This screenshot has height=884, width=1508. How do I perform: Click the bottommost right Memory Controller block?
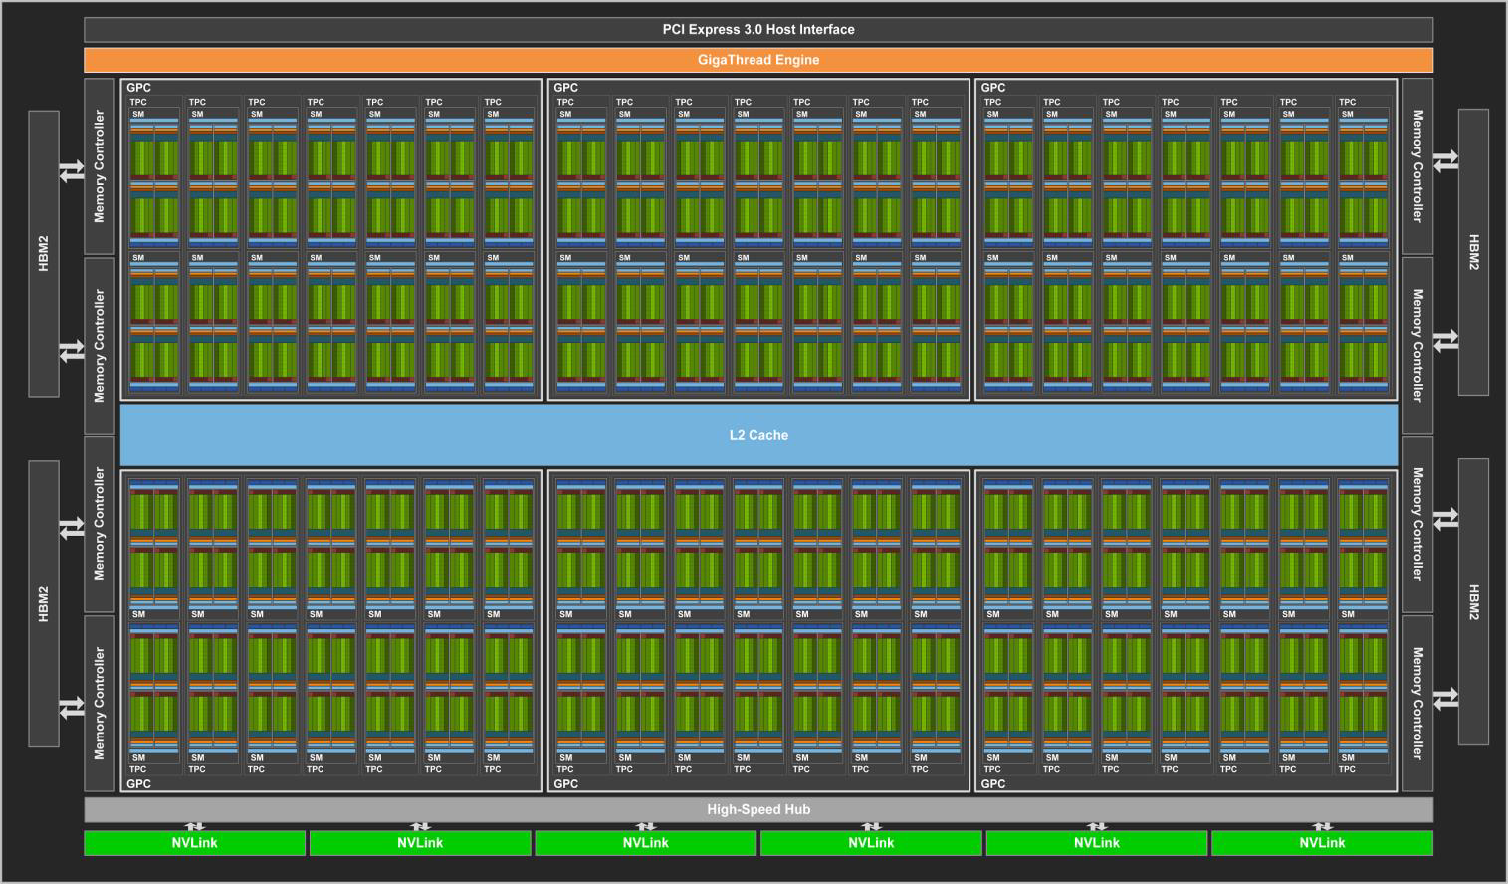coord(1417,703)
